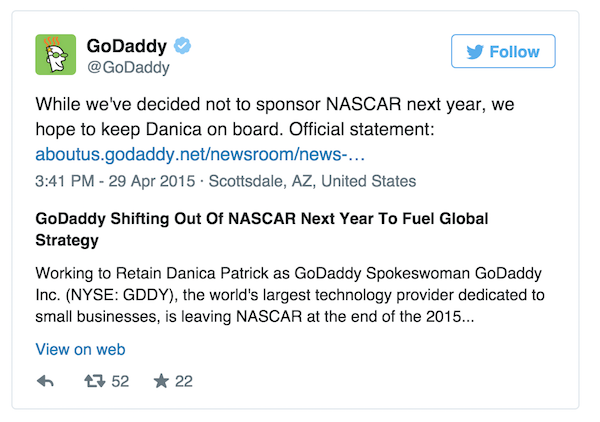
Task: Click the tweet text about sponsoring NASCAR
Action: (x=275, y=117)
